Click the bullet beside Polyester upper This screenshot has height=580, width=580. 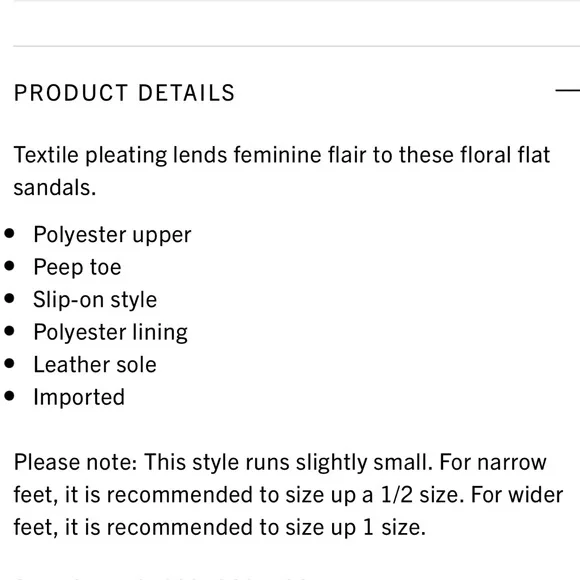click(9, 233)
